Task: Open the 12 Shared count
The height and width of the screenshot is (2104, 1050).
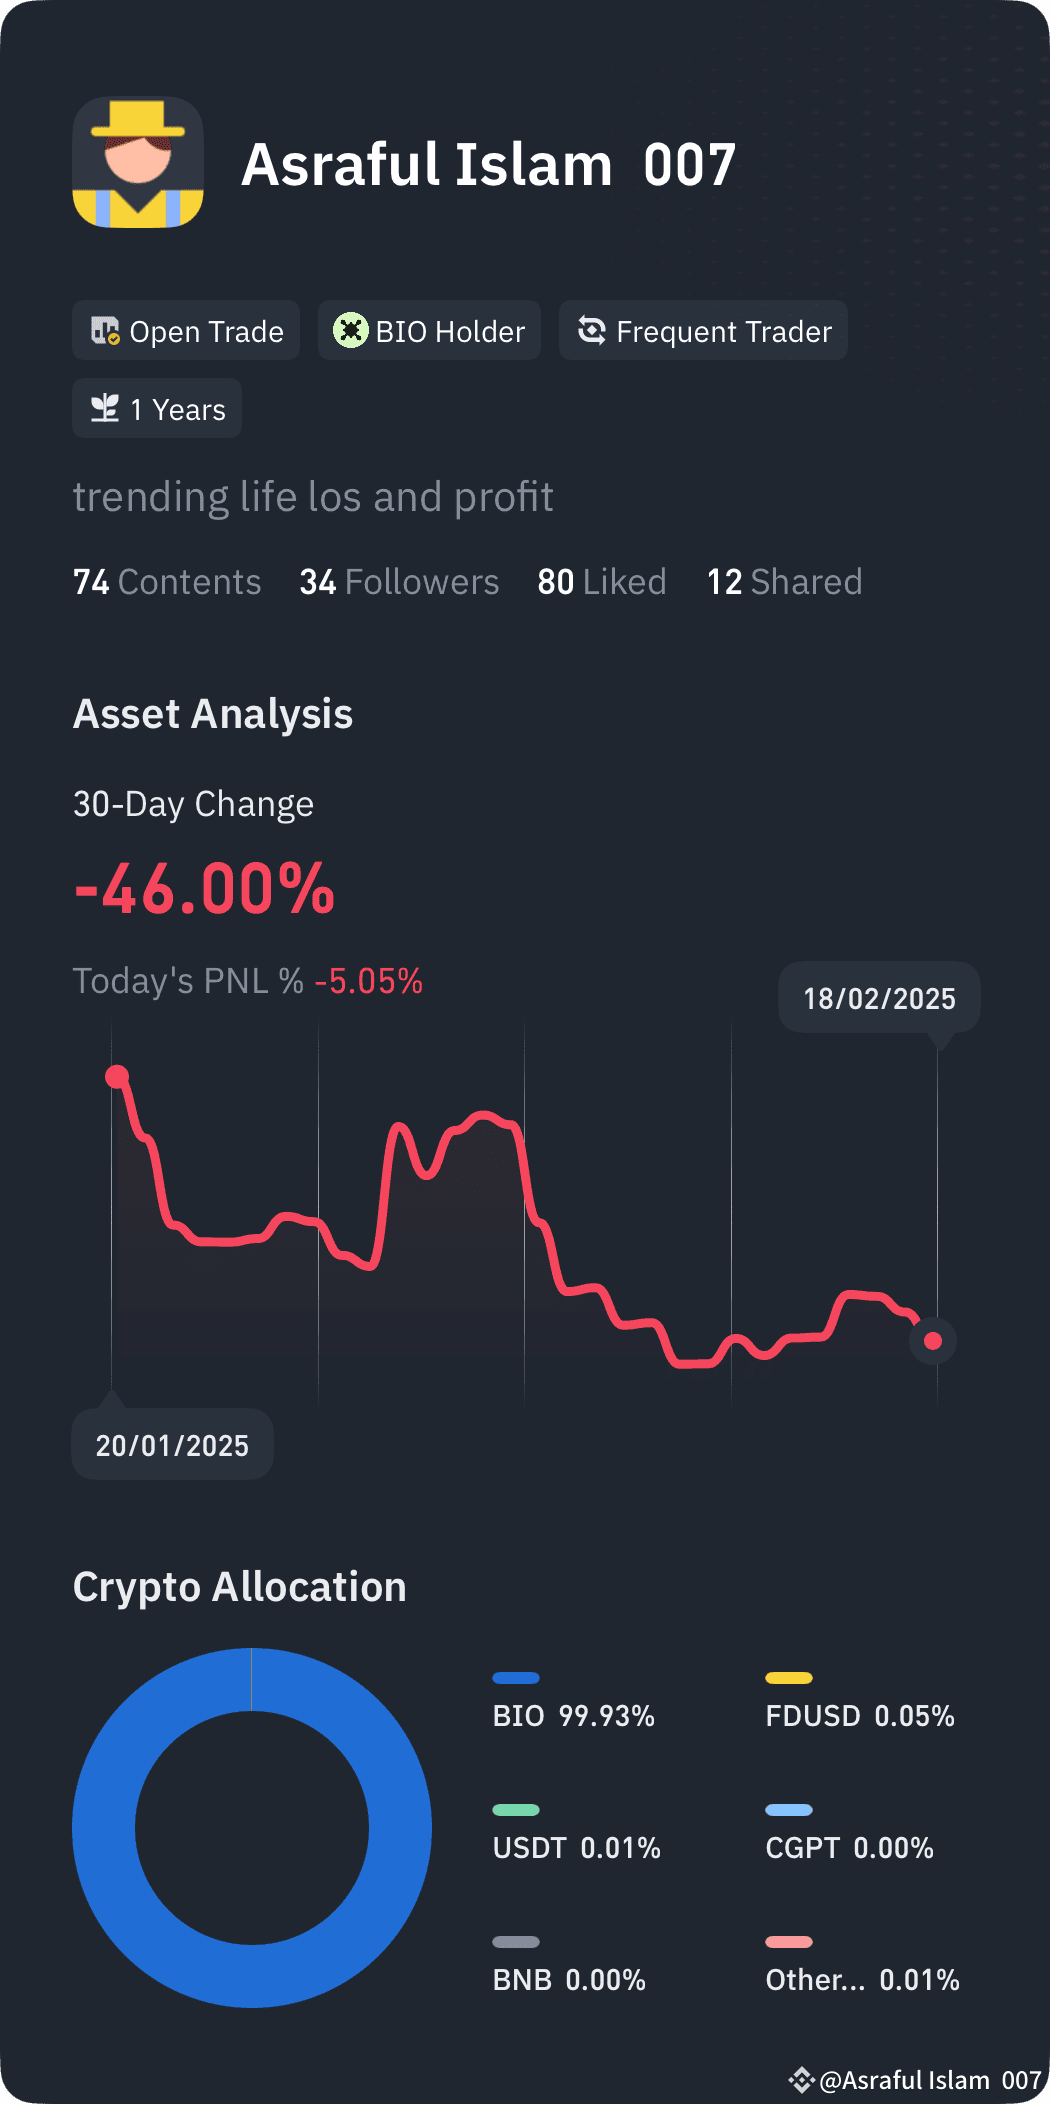Action: click(x=784, y=582)
